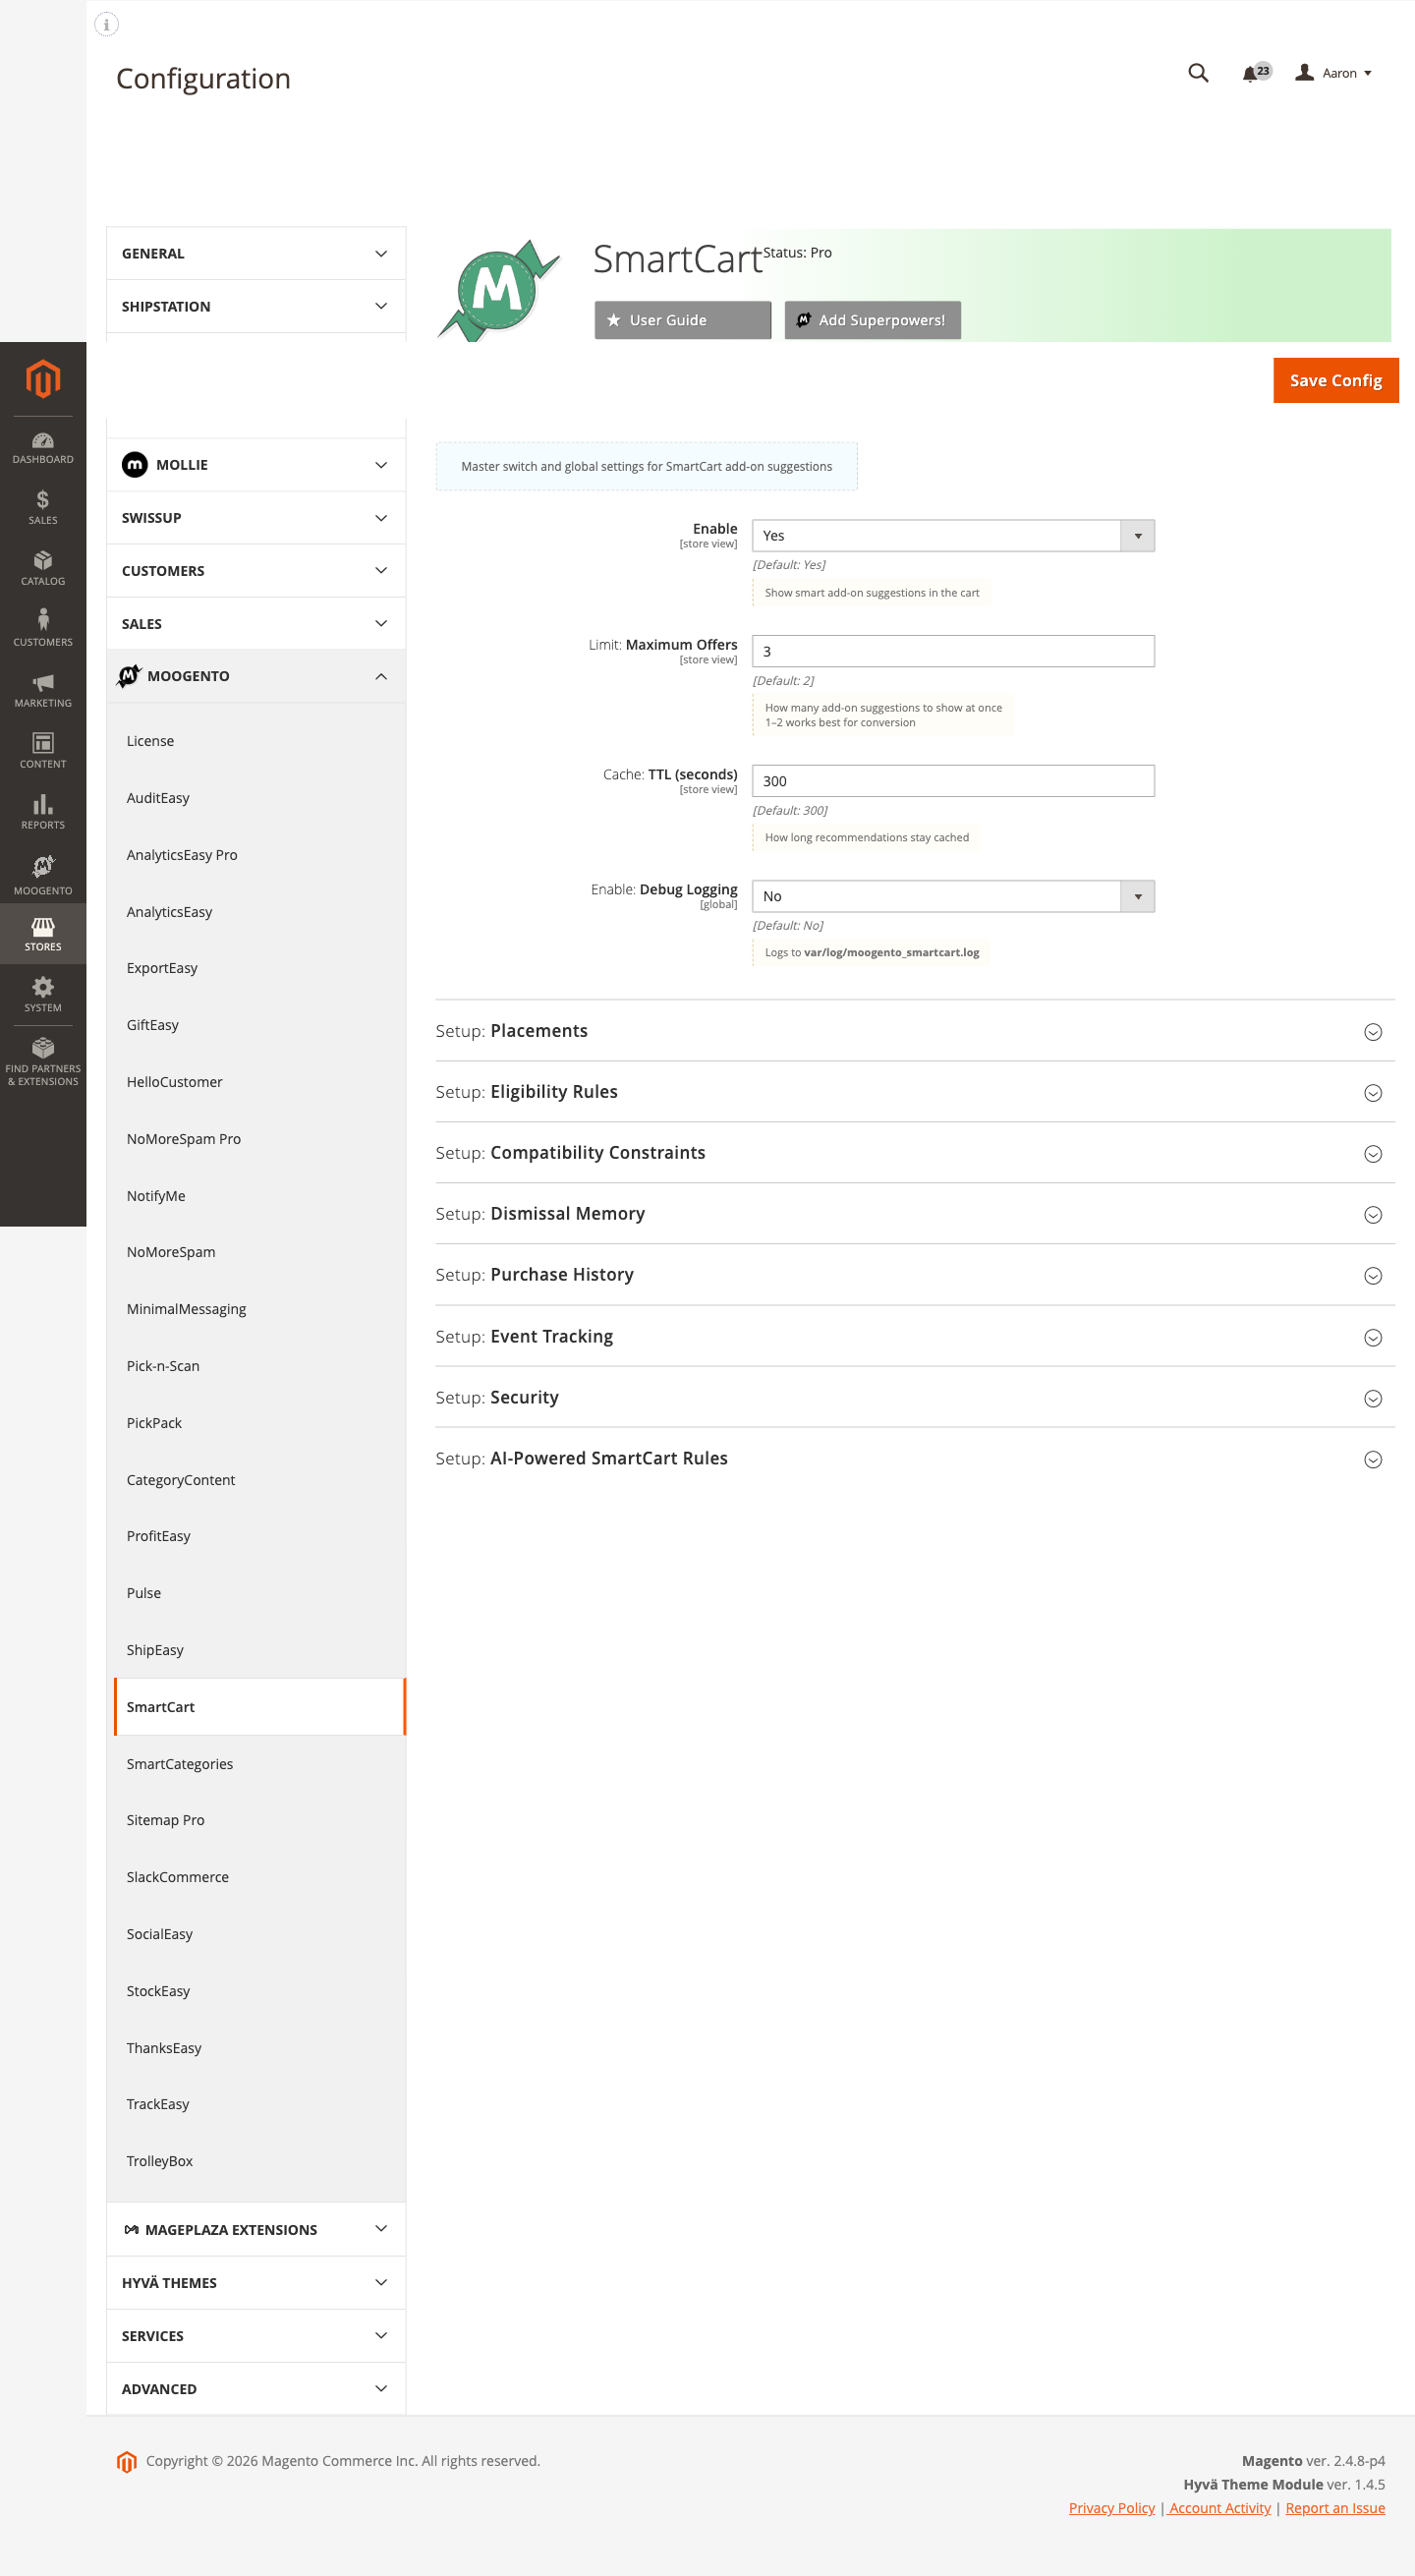Image resolution: width=1415 pixels, height=2576 pixels.
Task: Expand the Services config section
Action: coord(256,2336)
